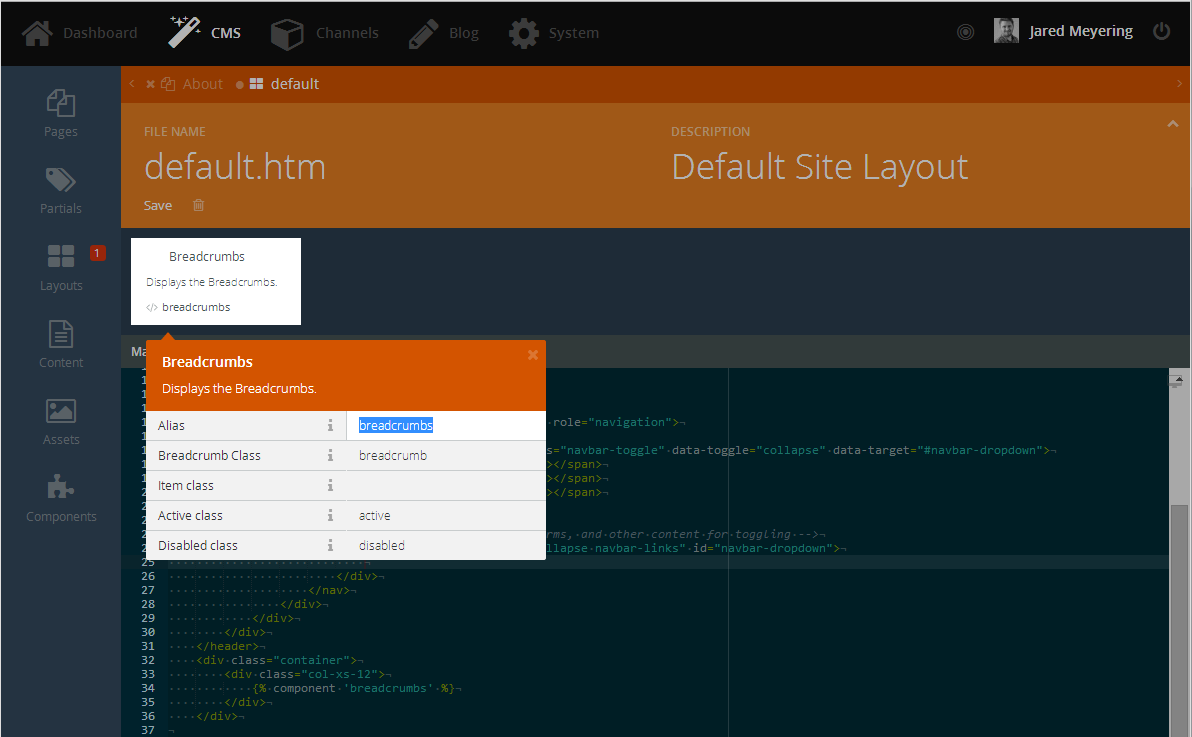Click the Breadcrumb Class value field
Viewport: 1192px width, 737px height.
(446, 455)
